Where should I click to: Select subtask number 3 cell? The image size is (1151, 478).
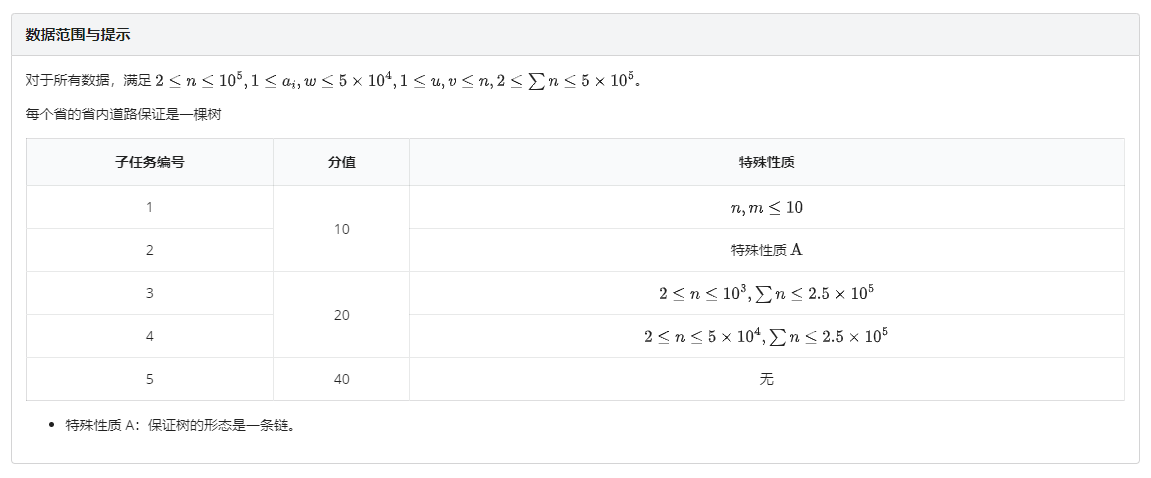click(150, 293)
